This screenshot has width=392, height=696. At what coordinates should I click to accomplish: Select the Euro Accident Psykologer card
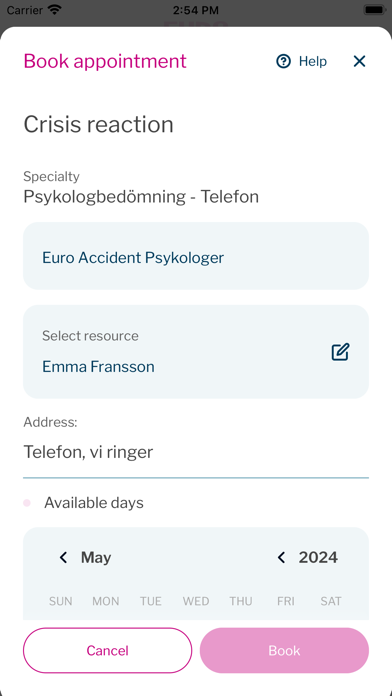[x=196, y=256]
